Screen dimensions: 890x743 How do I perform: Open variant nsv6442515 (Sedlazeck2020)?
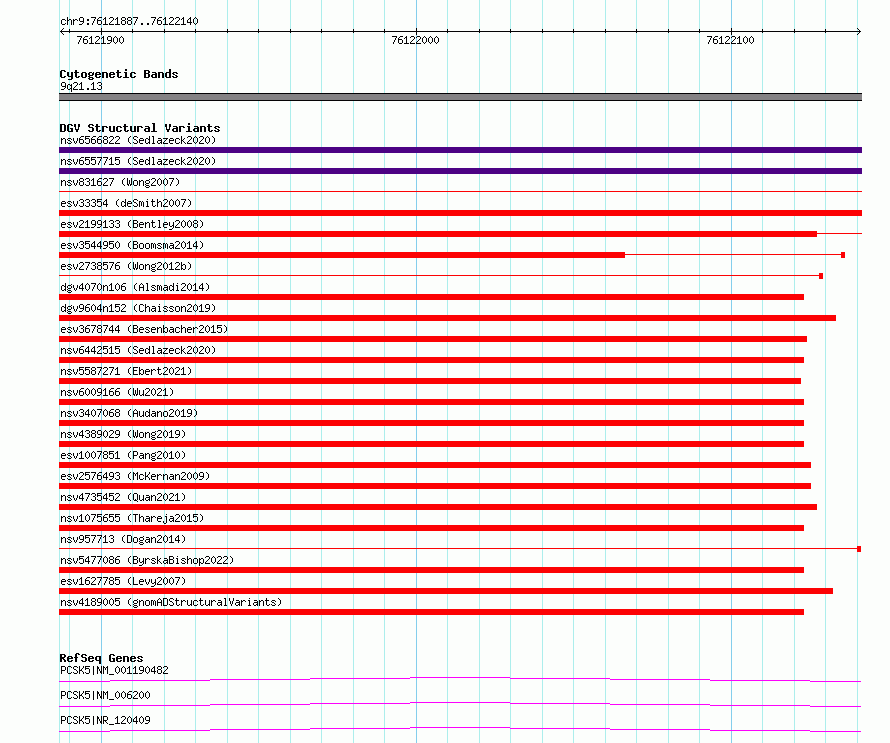coord(138,350)
